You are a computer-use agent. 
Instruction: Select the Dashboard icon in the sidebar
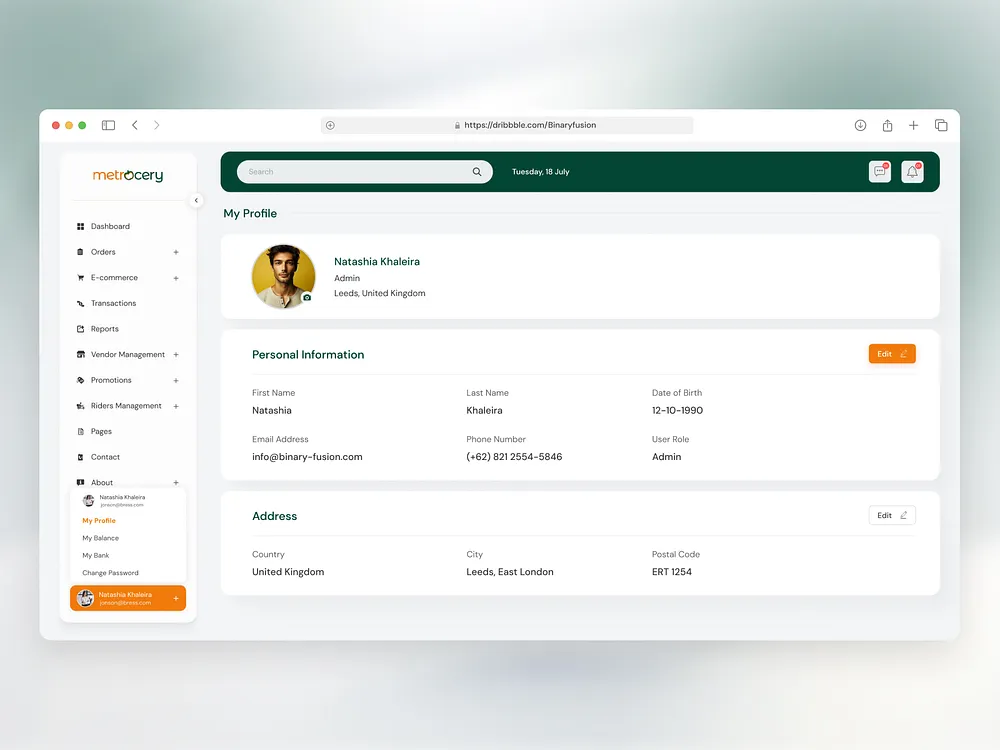tap(80, 226)
